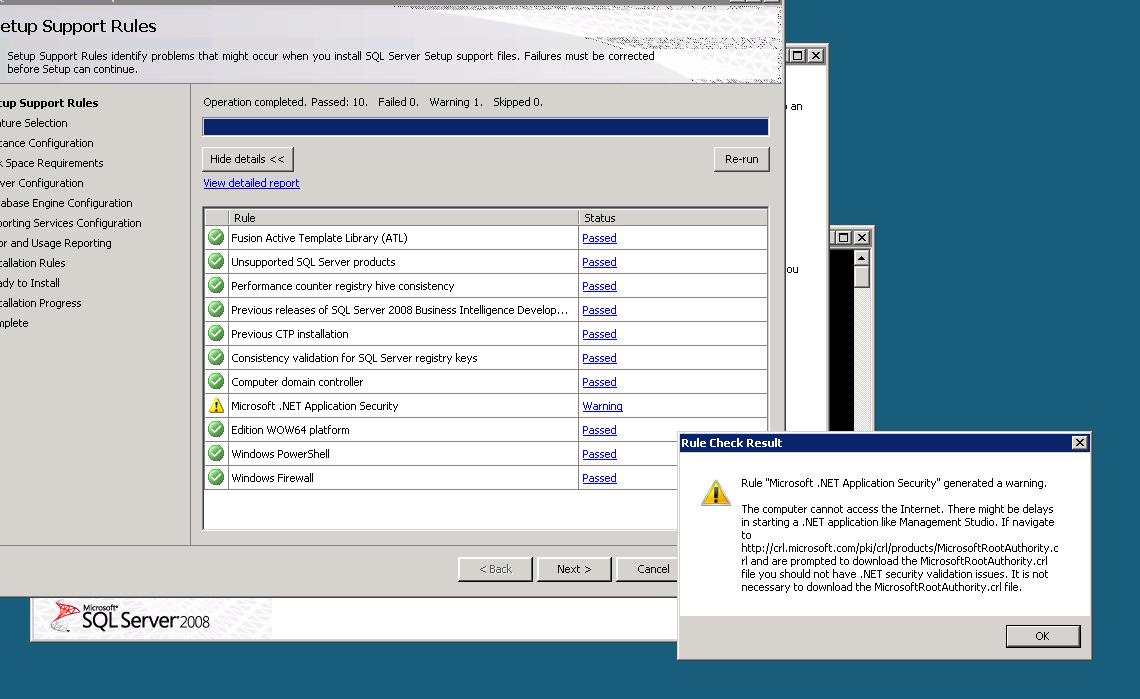This screenshot has height=699, width=1140.
Task: Click green check icon for Fusion Active Template Library
Action: point(216,238)
